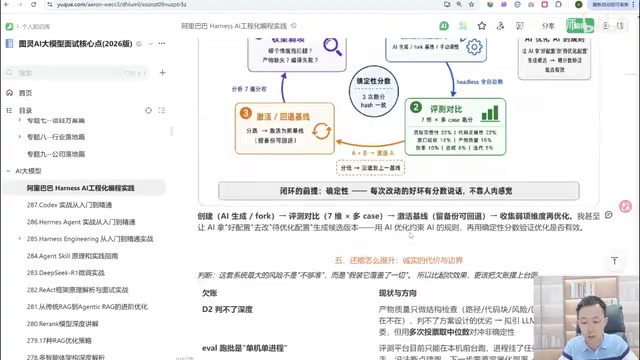The height and width of the screenshot is (360, 640).
Task: Click the D2 判不了深度 table cell
Action: 227,309
